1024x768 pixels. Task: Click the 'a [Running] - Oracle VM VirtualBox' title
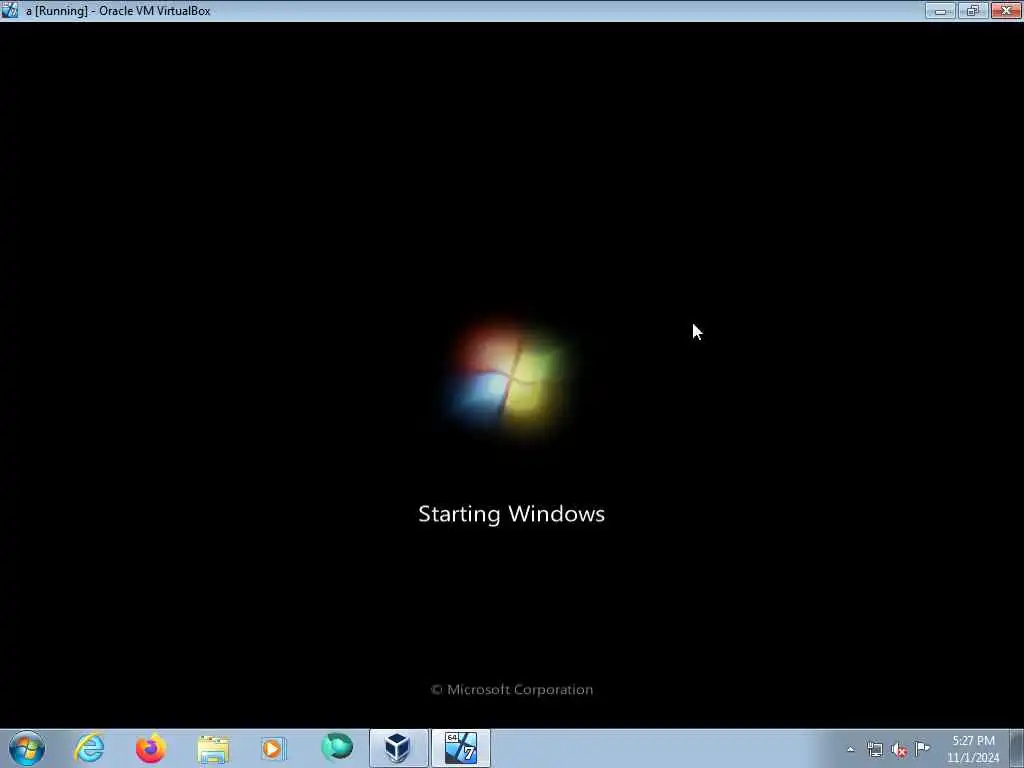coord(118,10)
